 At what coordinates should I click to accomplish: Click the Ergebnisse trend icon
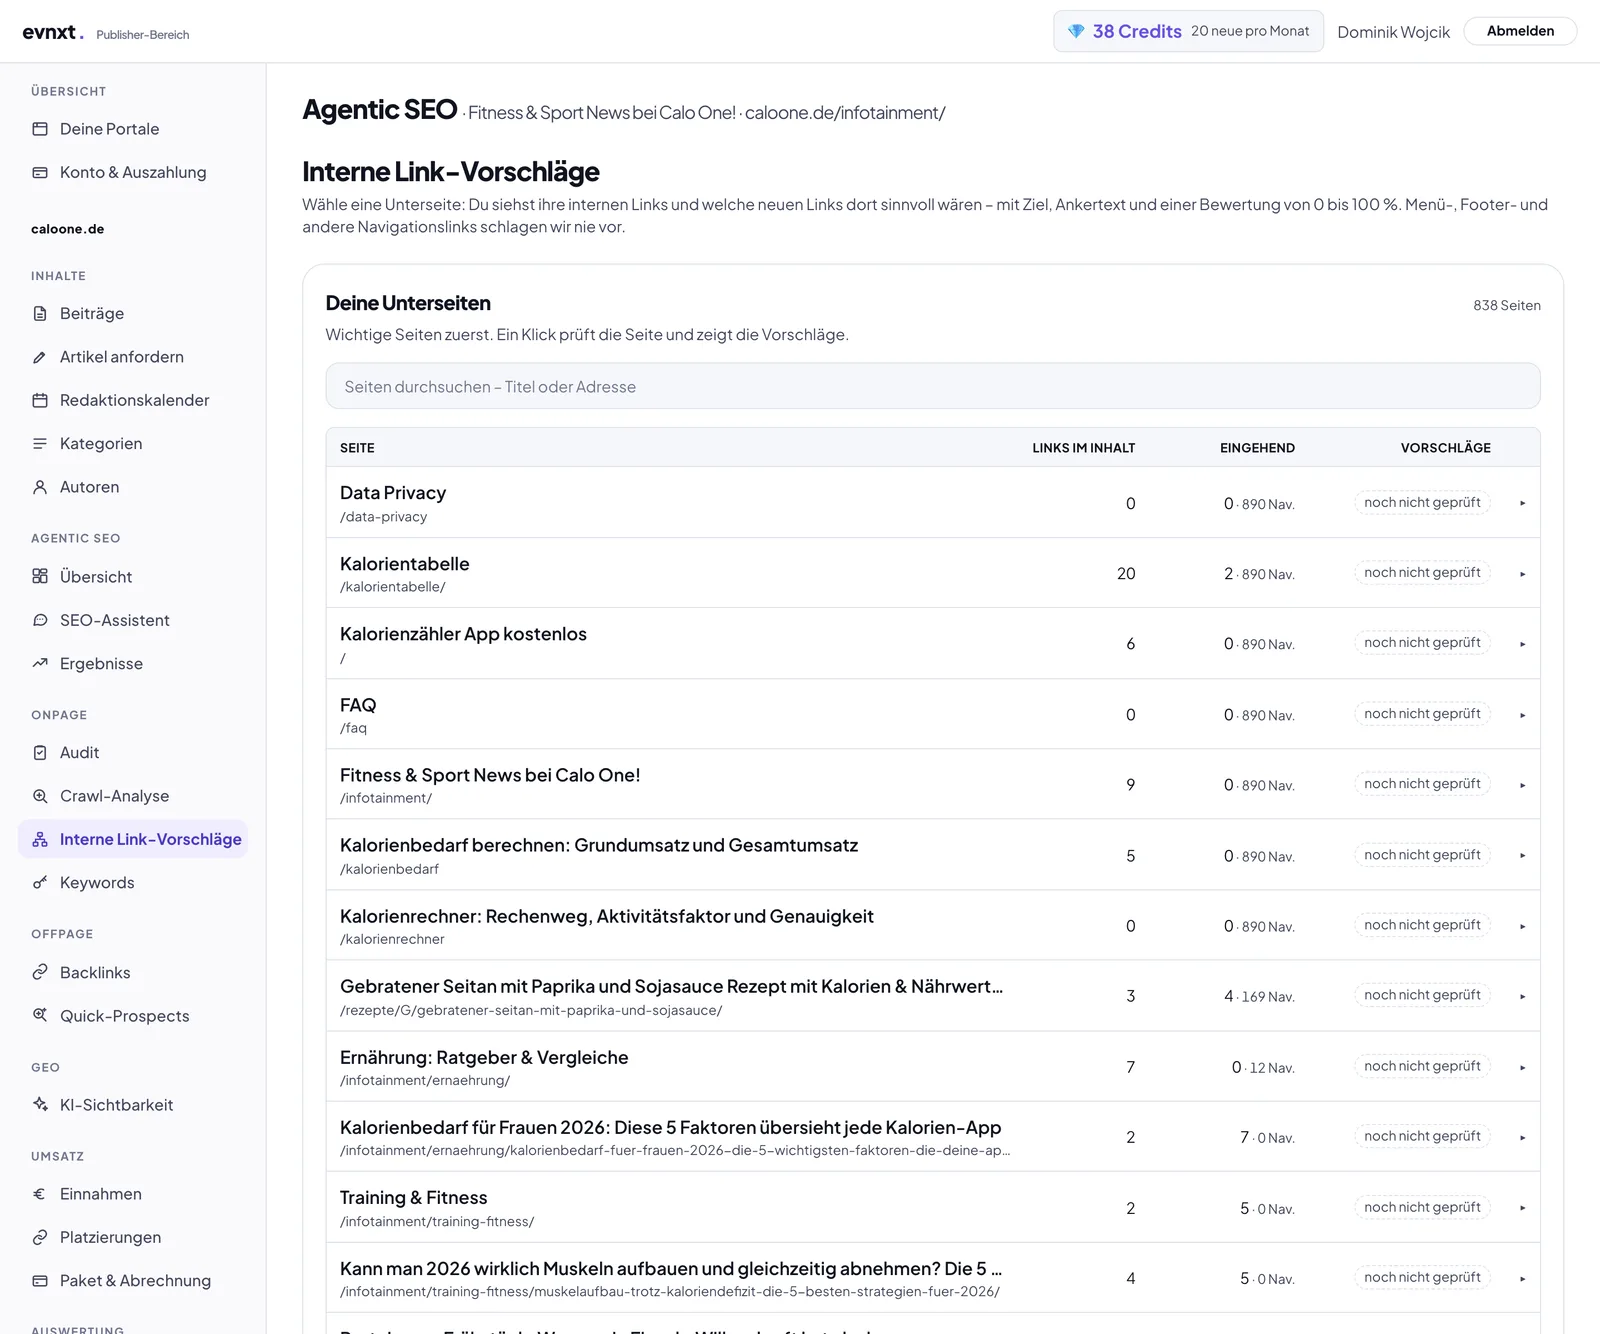40,663
